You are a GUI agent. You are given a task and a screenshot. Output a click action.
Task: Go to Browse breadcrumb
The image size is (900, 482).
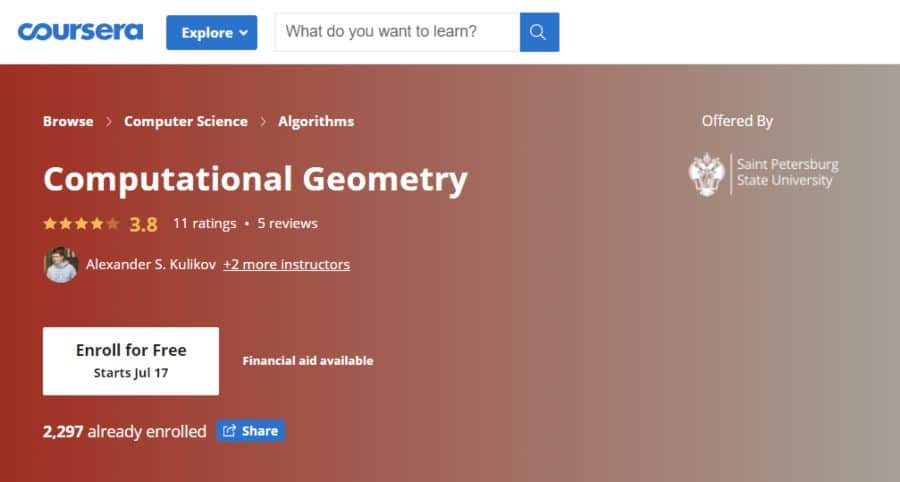click(68, 121)
